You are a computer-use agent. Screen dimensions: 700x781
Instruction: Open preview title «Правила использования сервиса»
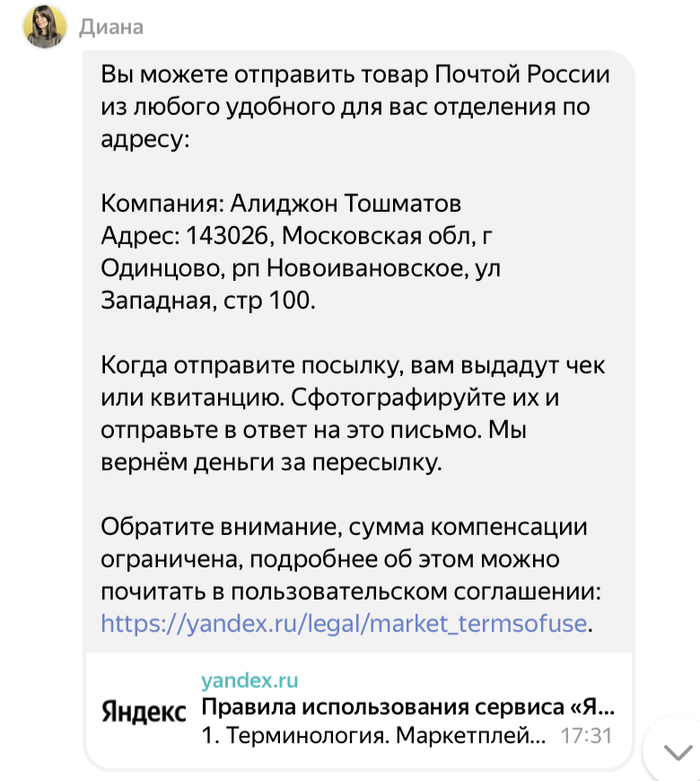click(408, 709)
